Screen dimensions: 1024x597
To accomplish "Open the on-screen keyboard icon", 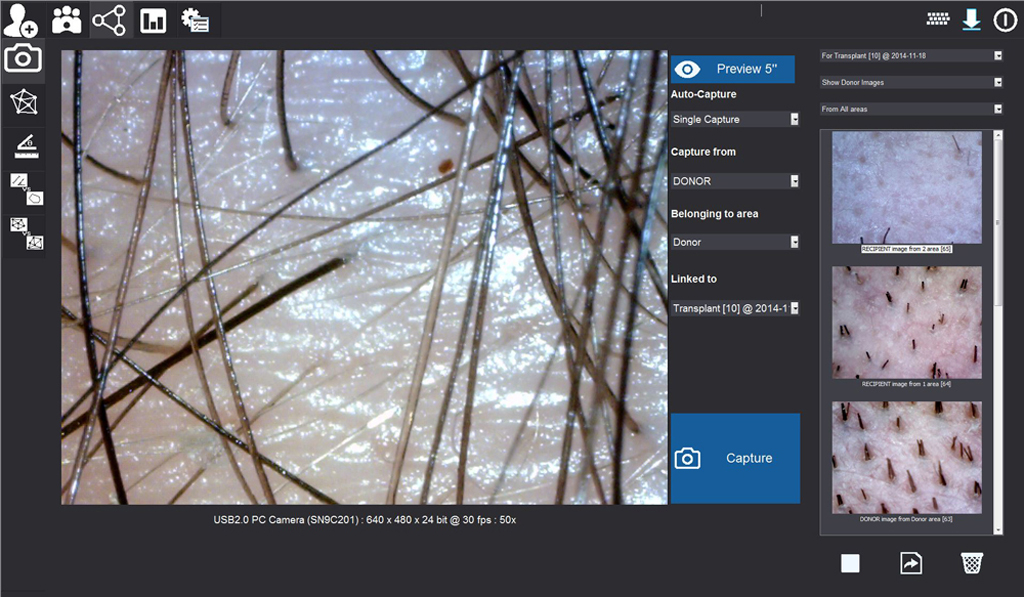I will coord(937,19).
